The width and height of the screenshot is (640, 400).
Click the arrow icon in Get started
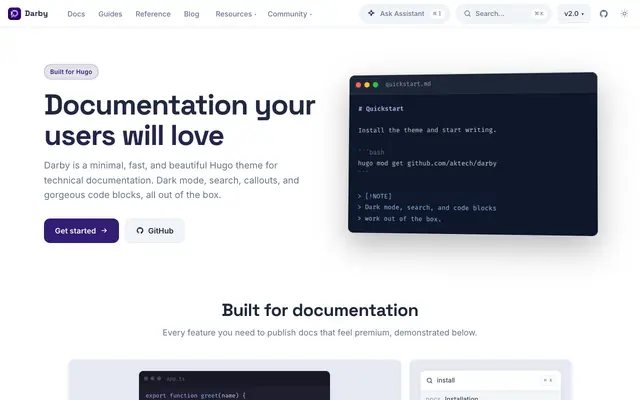(104, 231)
